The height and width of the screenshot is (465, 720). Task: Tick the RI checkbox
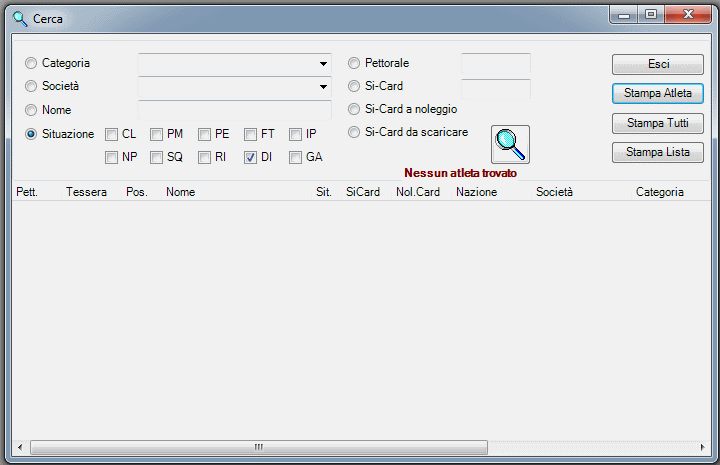tap(204, 157)
